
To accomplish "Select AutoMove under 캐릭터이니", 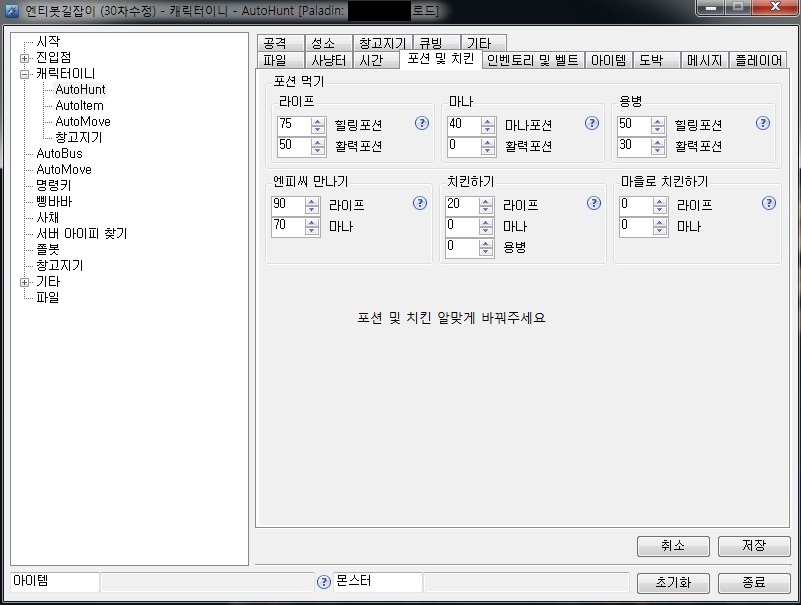I will [x=83, y=122].
